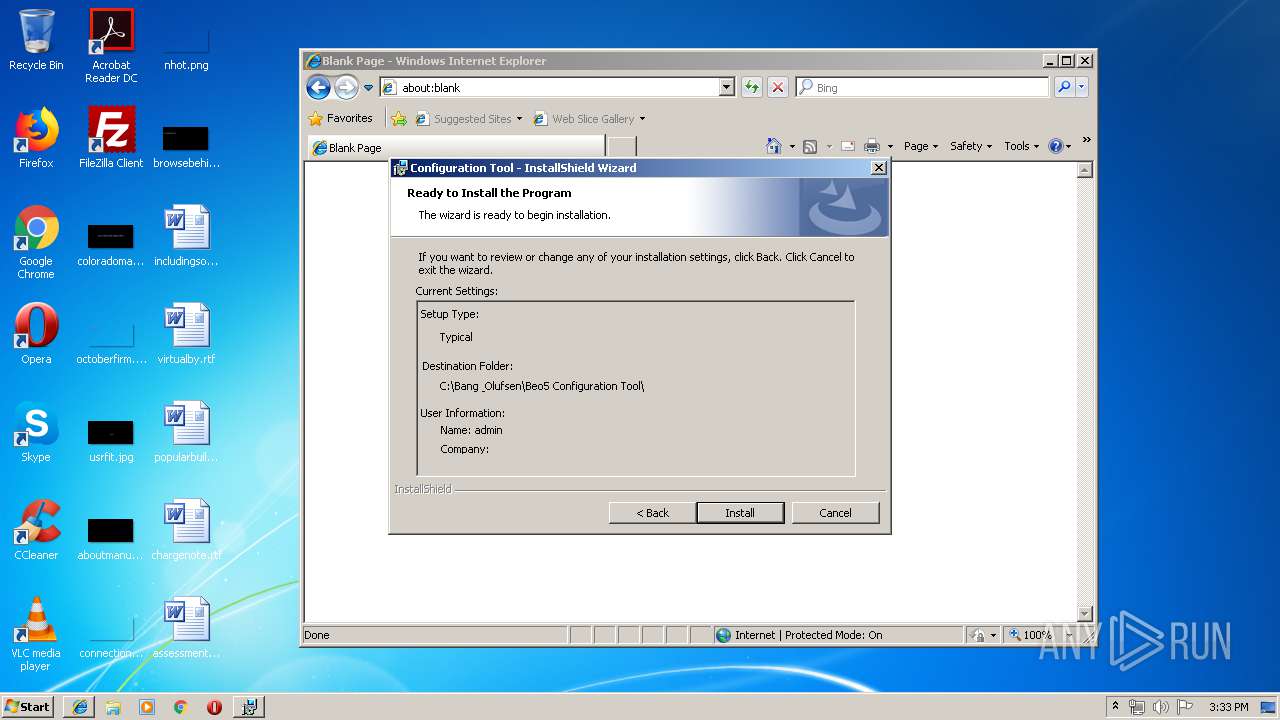
Task: Select the nhot.png file icon
Action: click(x=186, y=48)
